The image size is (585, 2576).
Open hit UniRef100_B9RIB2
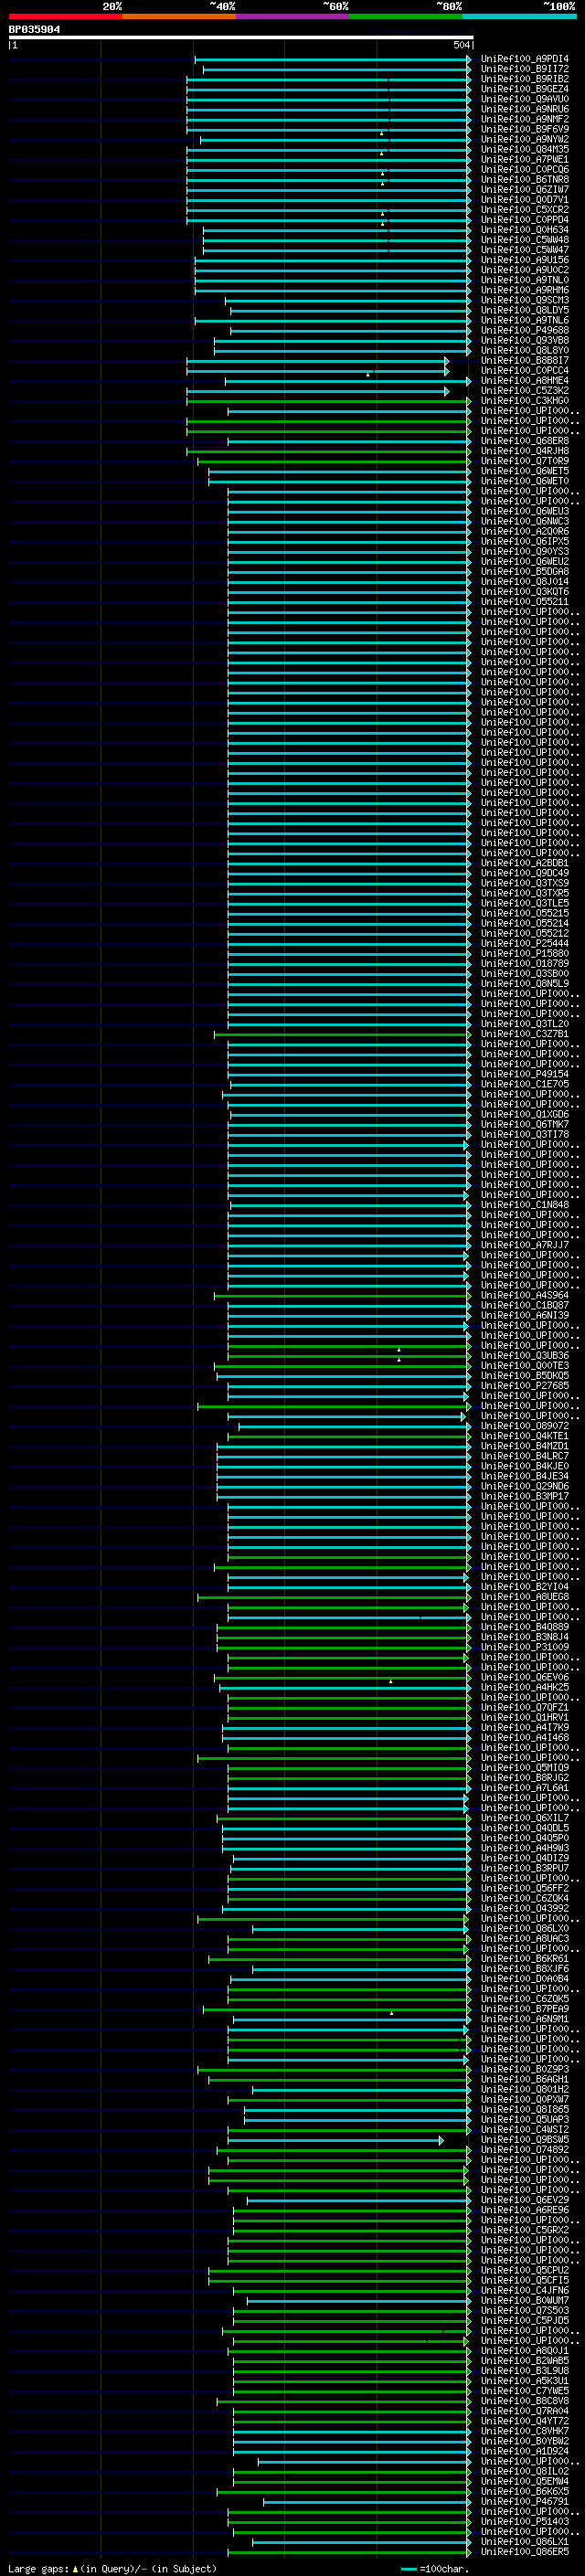point(524,79)
